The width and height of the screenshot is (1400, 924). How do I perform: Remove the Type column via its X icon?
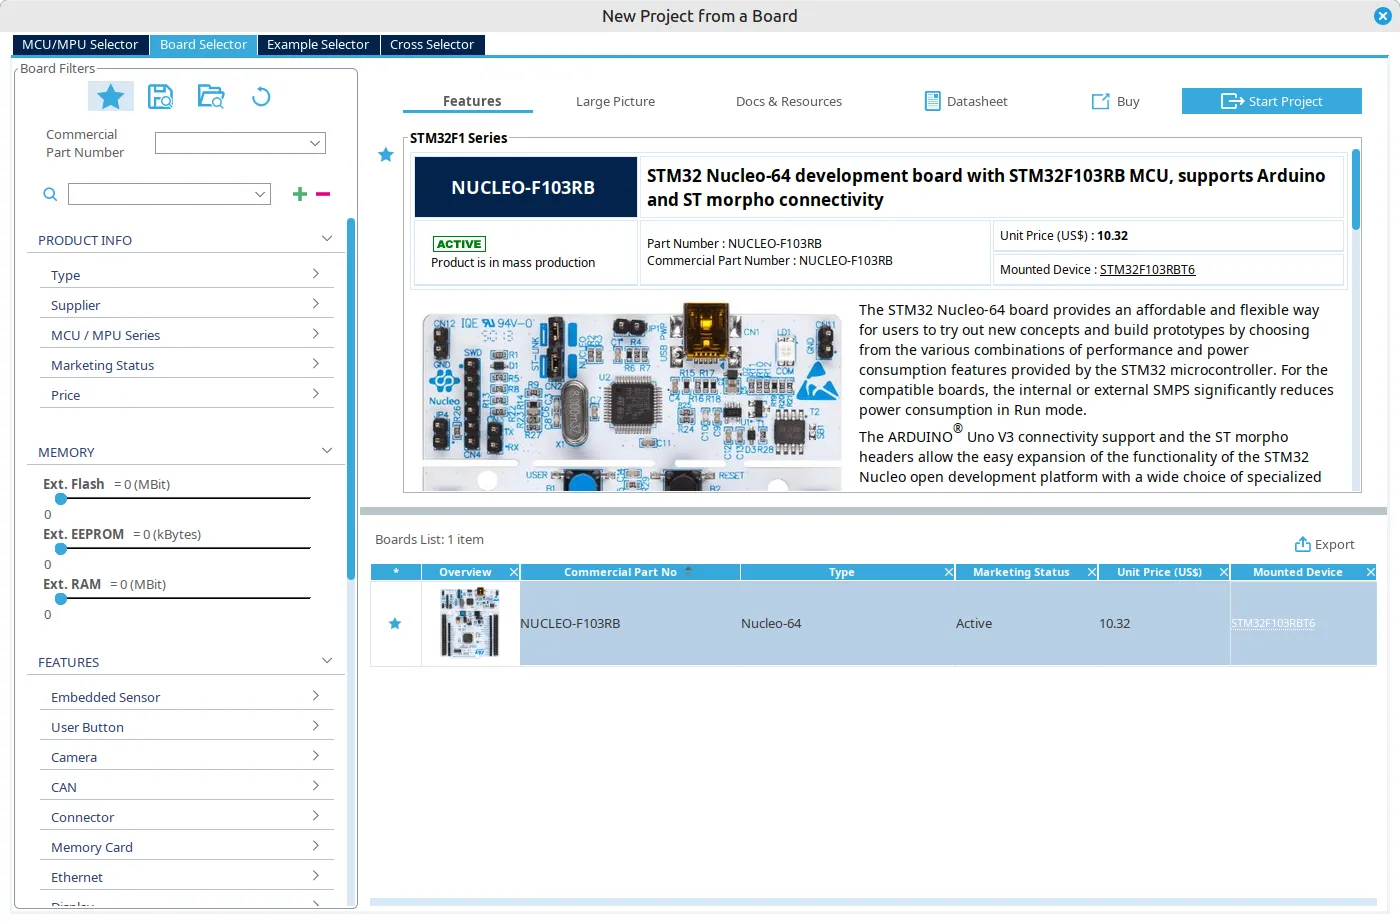949,572
